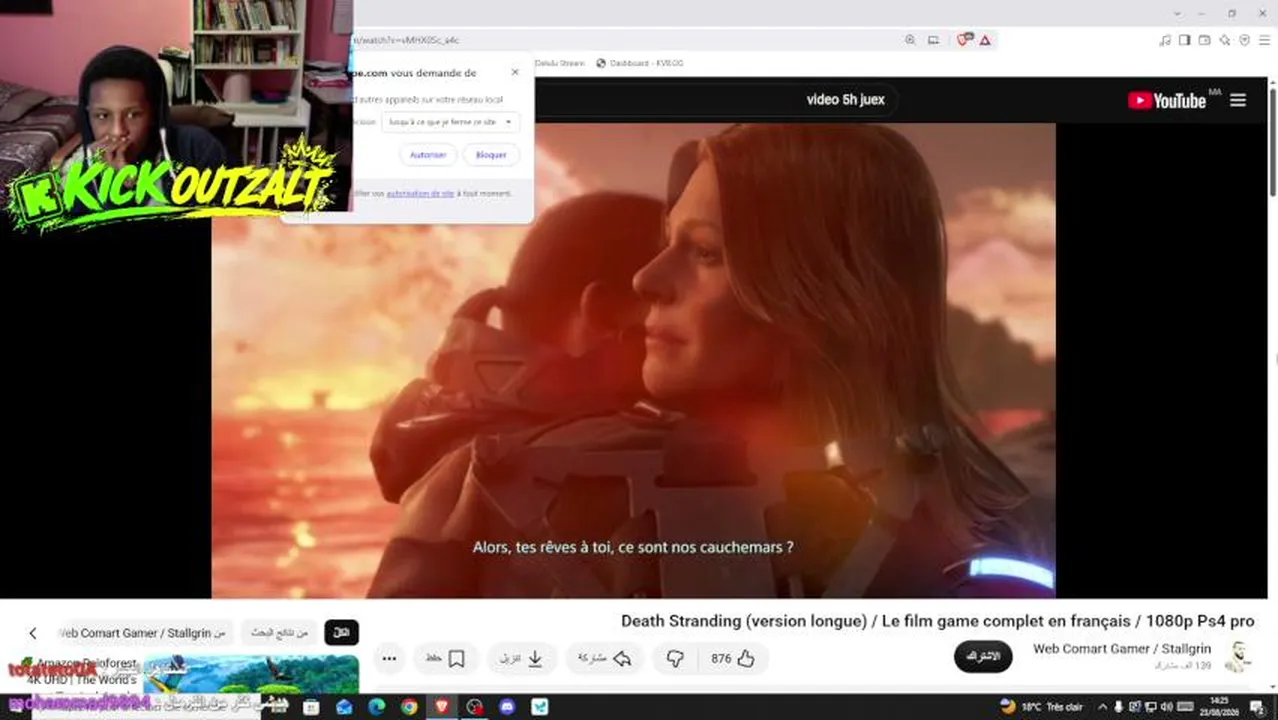
Task: Click the Death Stranding video title text
Action: click(x=938, y=621)
